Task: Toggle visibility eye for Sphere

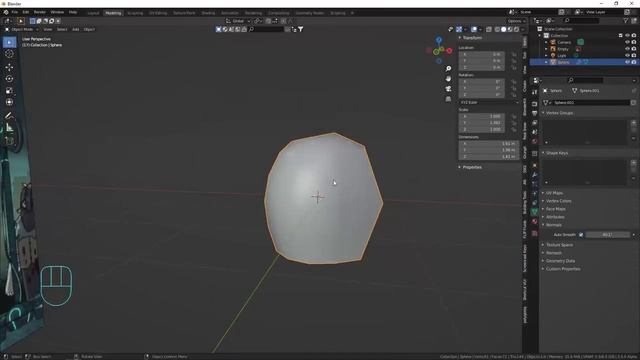Action: (627, 62)
